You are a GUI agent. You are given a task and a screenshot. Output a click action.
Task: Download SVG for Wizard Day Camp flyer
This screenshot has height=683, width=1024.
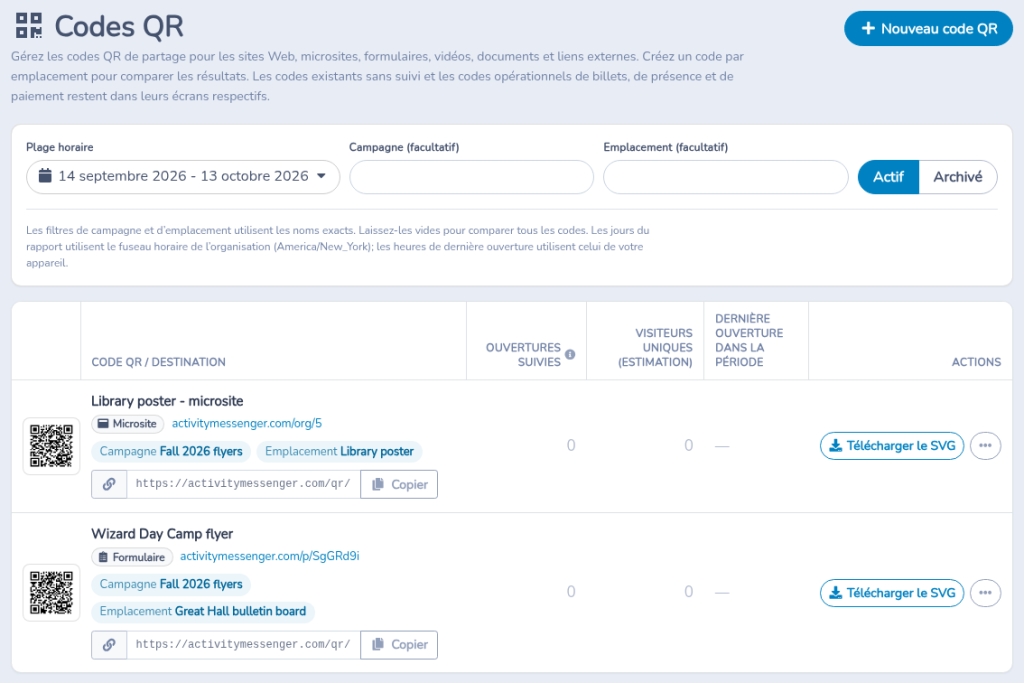click(x=892, y=593)
